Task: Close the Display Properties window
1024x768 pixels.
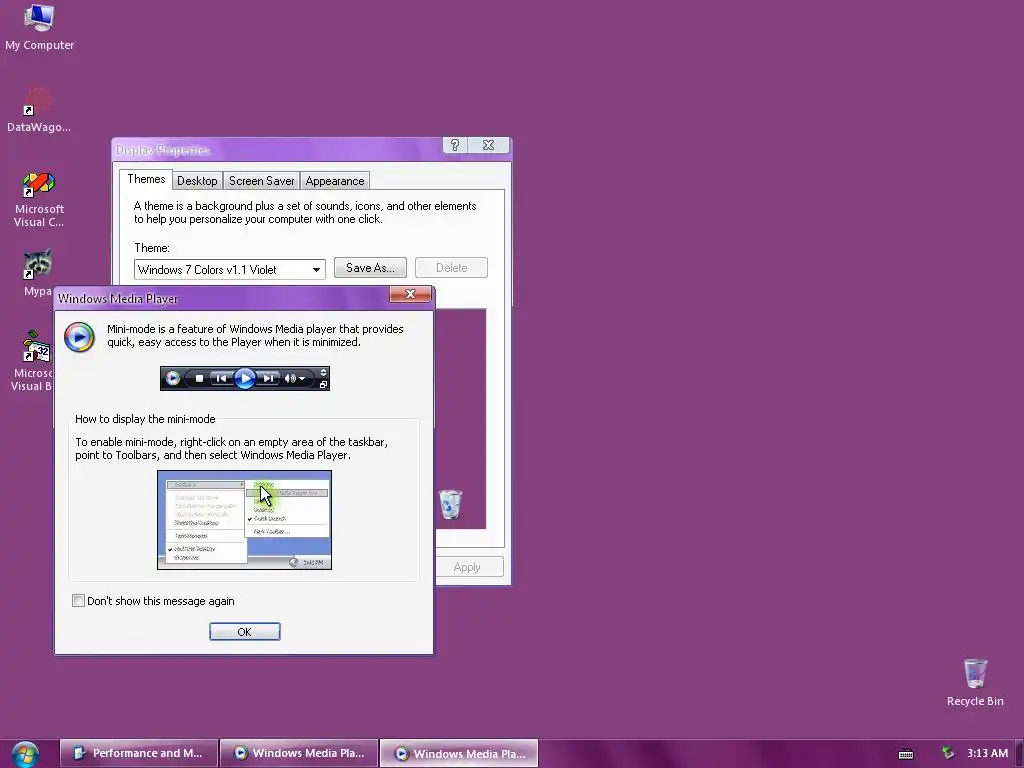Action: point(488,145)
